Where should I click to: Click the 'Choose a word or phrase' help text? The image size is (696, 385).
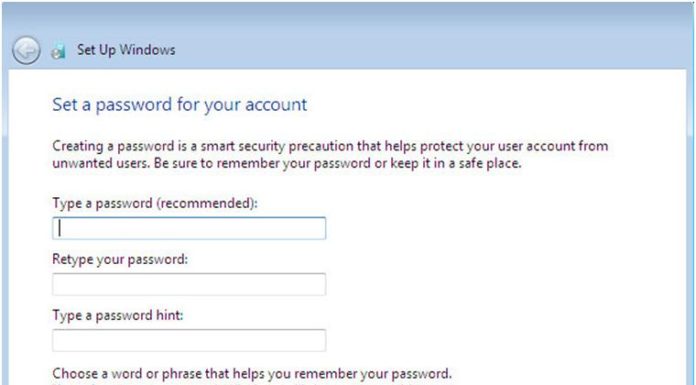252,373
